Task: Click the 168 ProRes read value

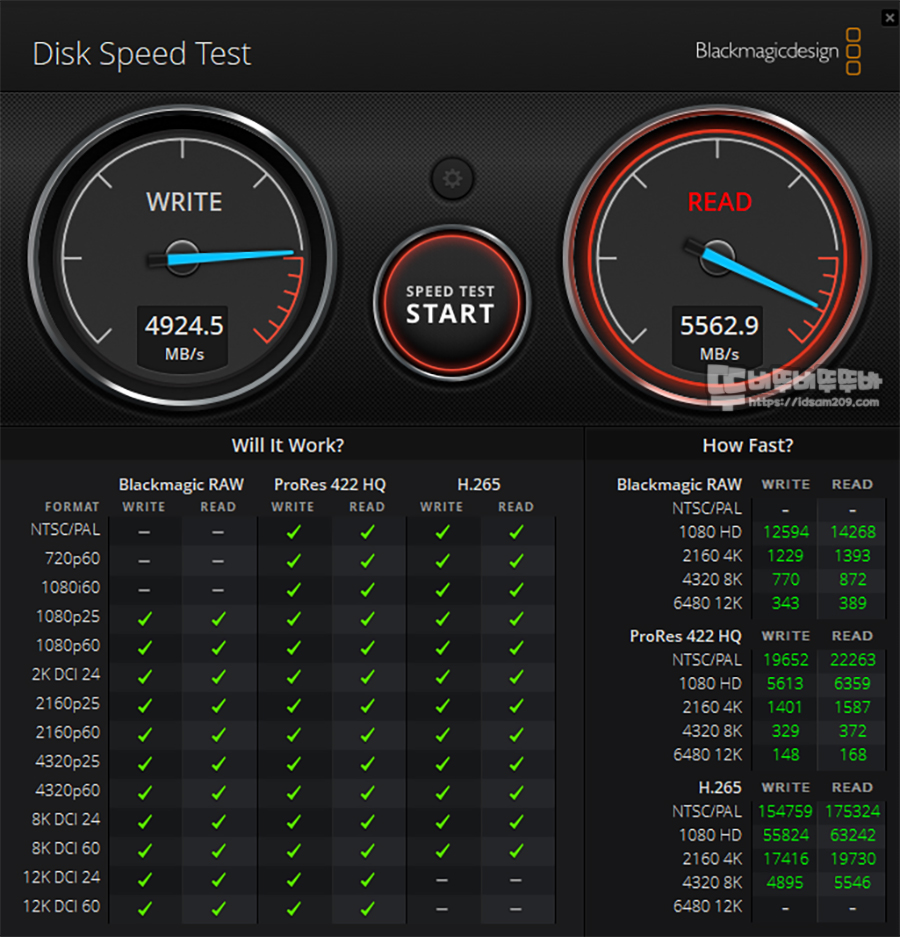Action: [853, 755]
